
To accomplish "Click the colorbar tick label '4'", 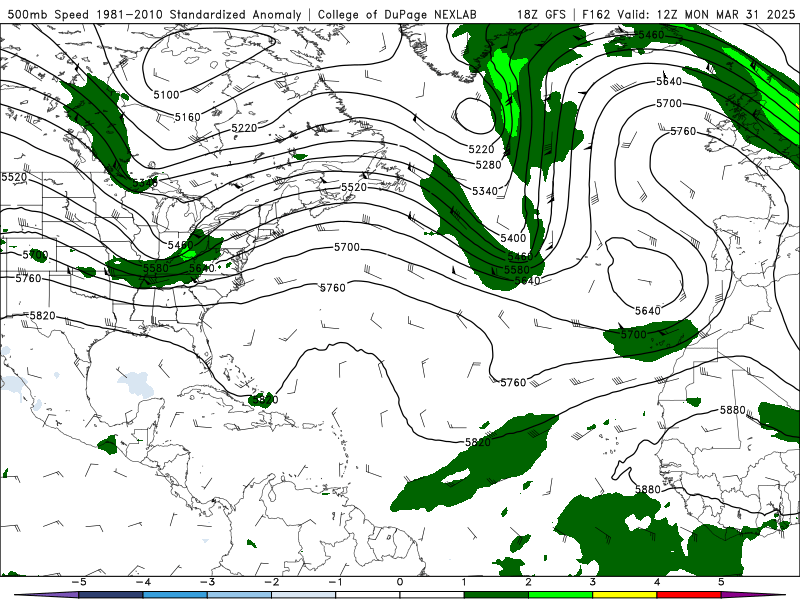I will click(657, 582).
